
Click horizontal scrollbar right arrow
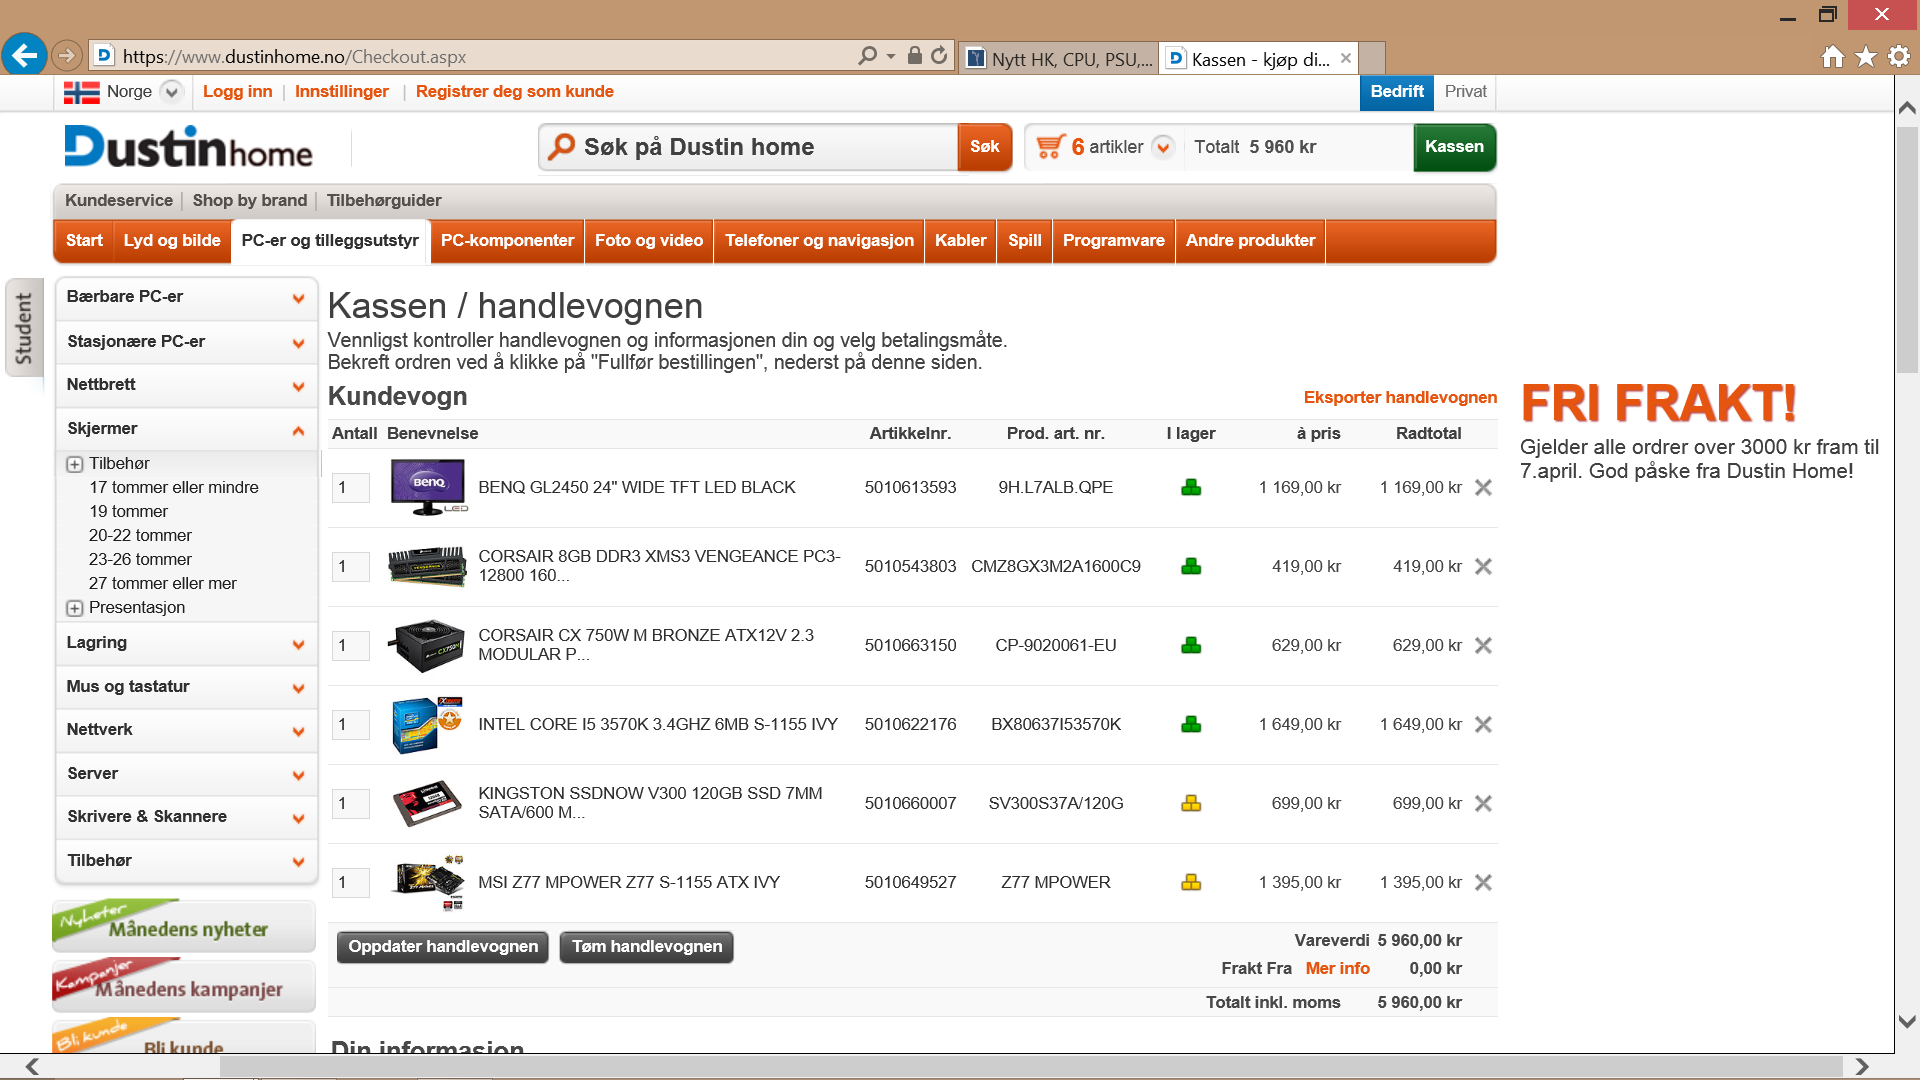click(x=1861, y=1066)
